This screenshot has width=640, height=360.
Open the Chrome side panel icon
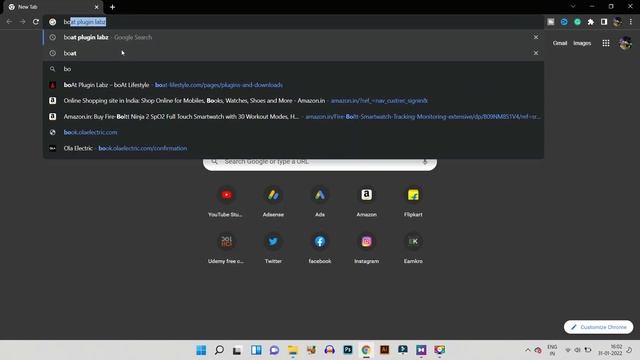tap(604, 22)
